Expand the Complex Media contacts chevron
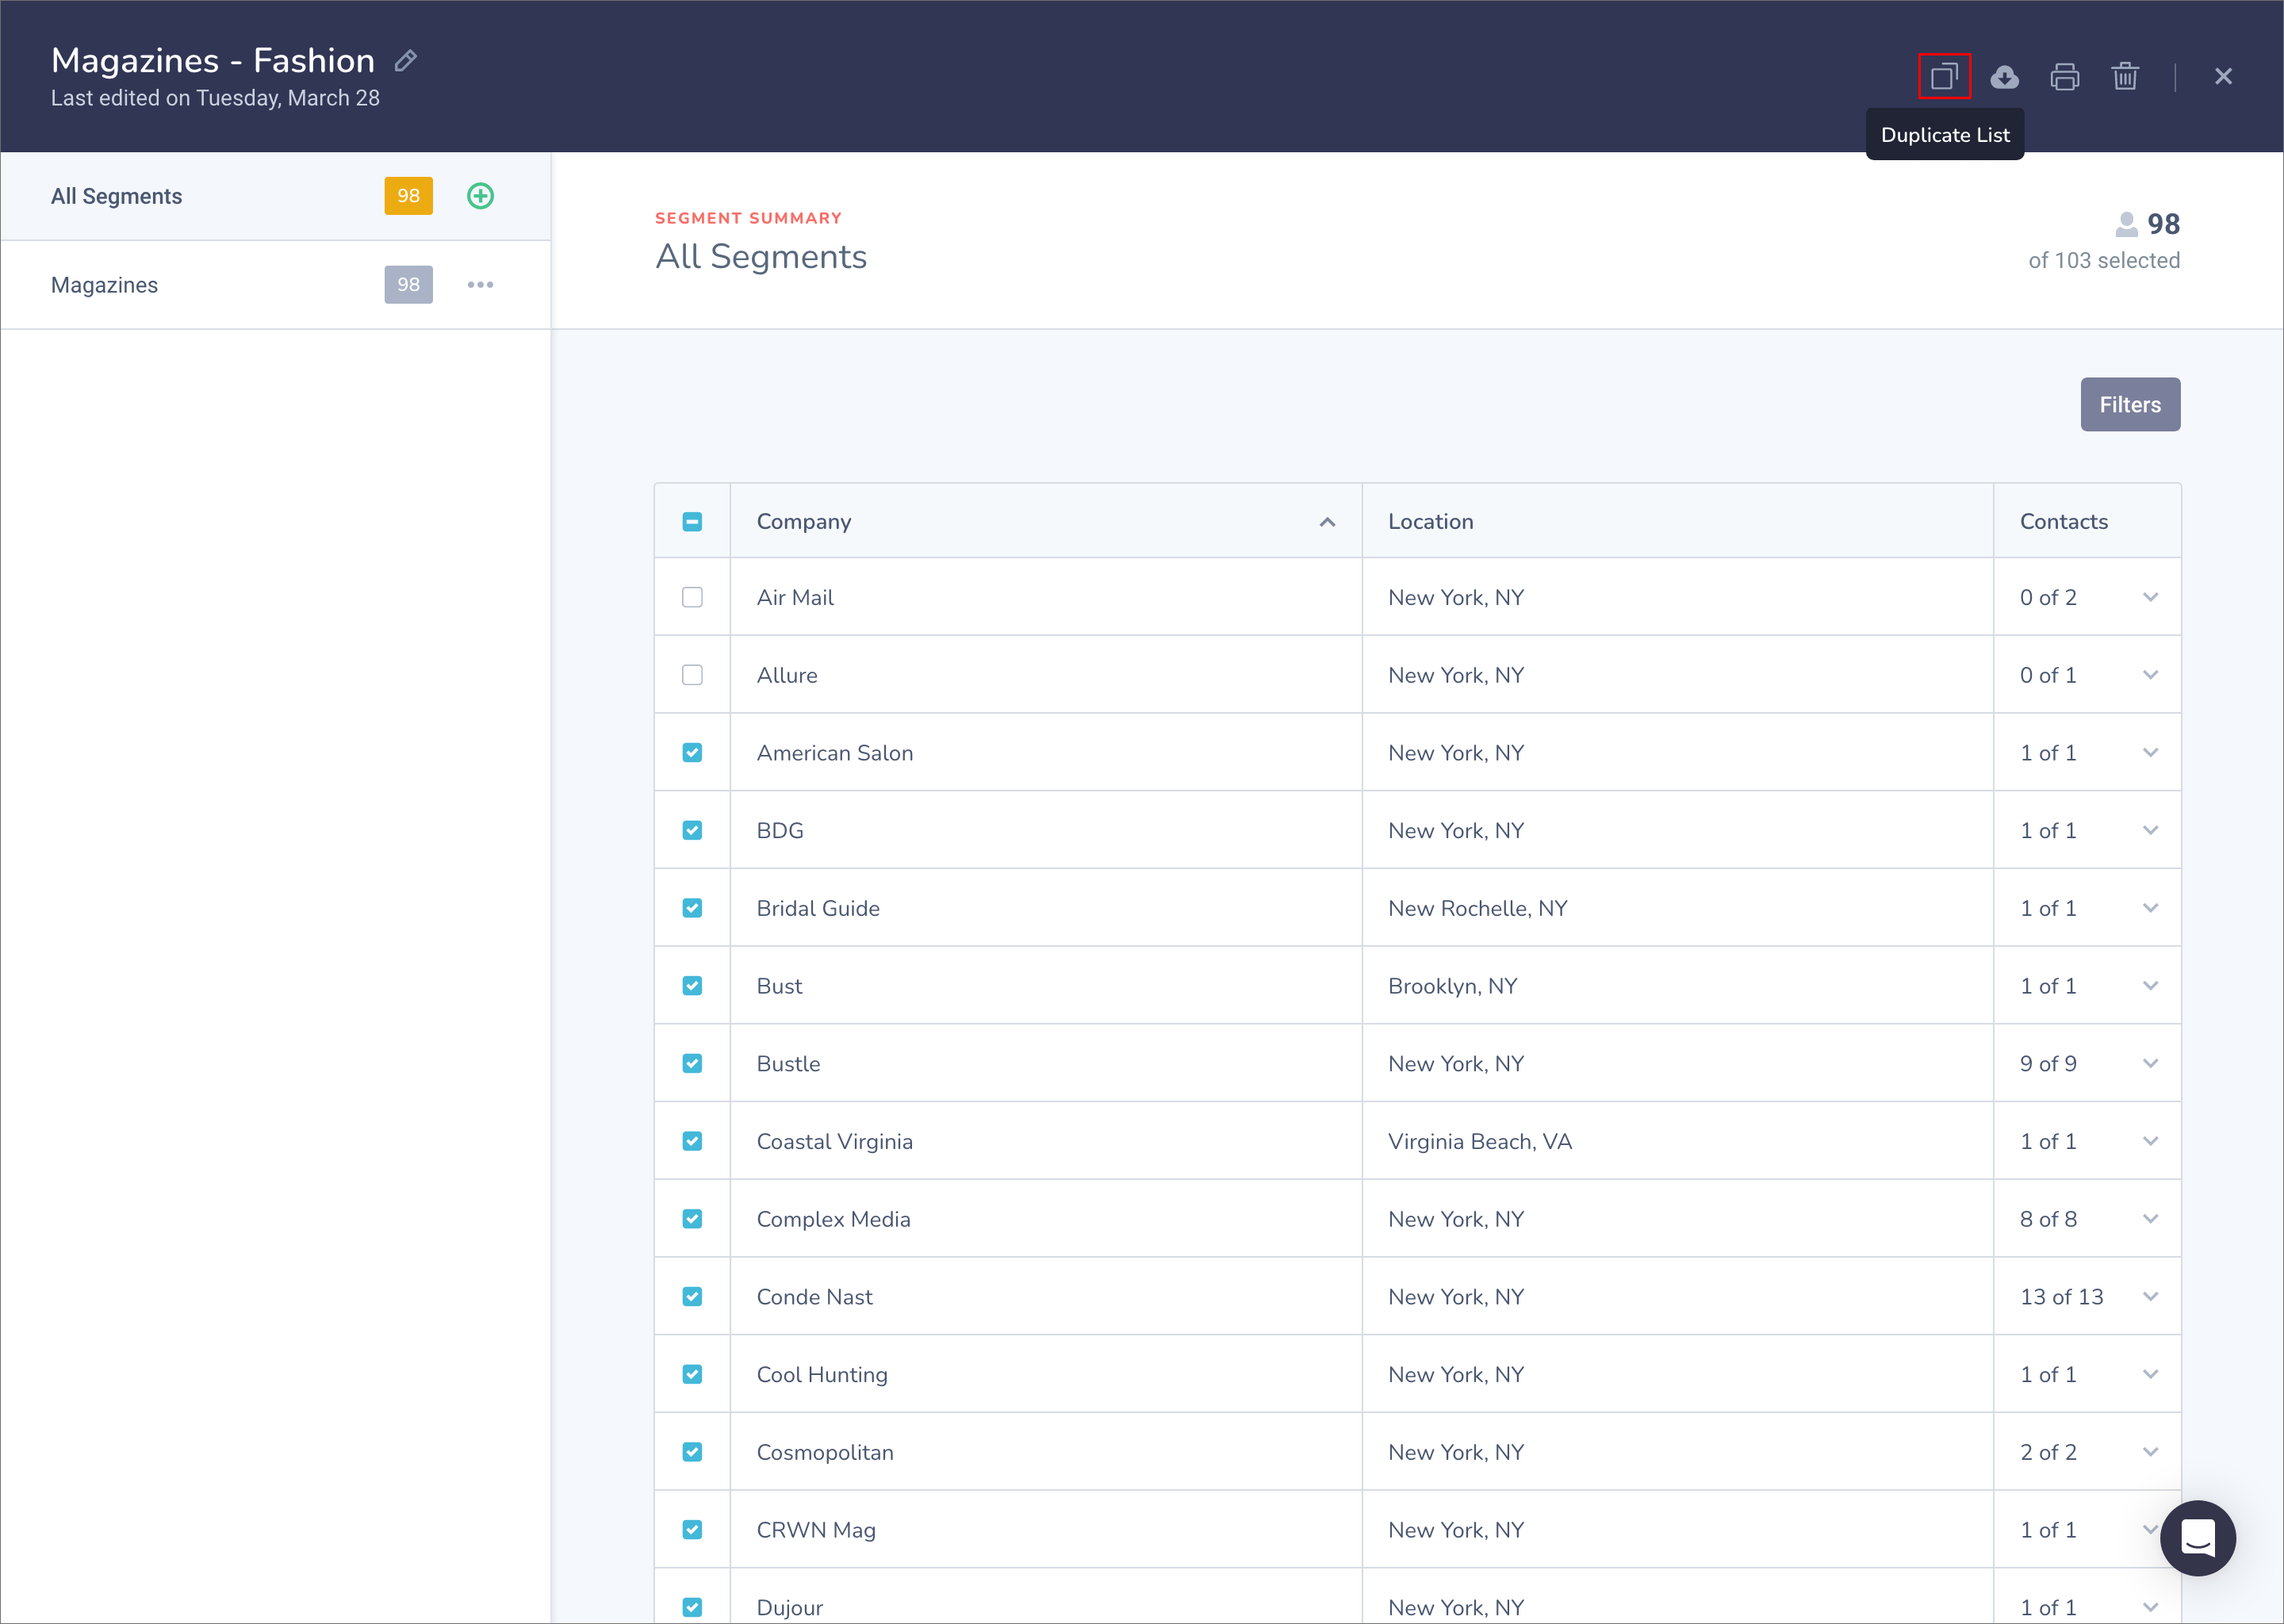Viewport: 2284px width, 1624px height. pos(2150,1219)
